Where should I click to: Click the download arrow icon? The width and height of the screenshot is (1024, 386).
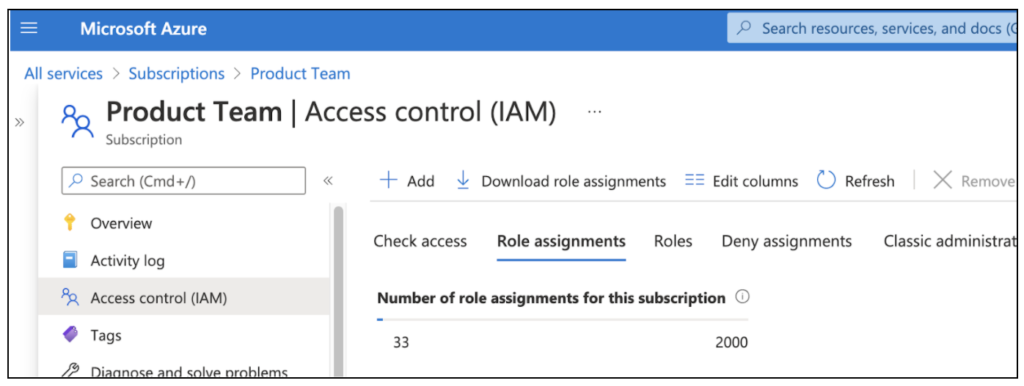tap(463, 180)
